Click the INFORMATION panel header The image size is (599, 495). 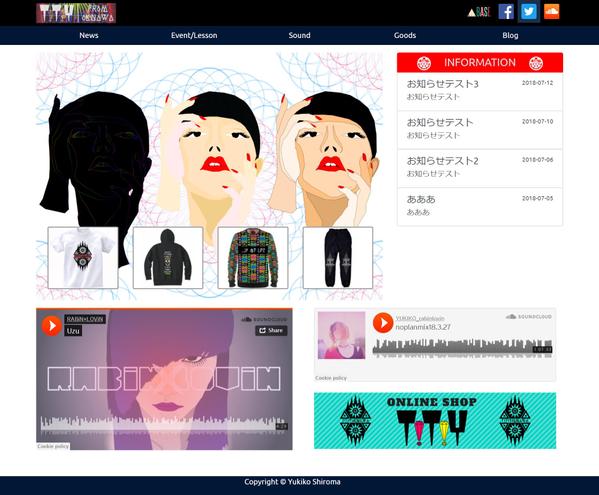[x=480, y=63]
